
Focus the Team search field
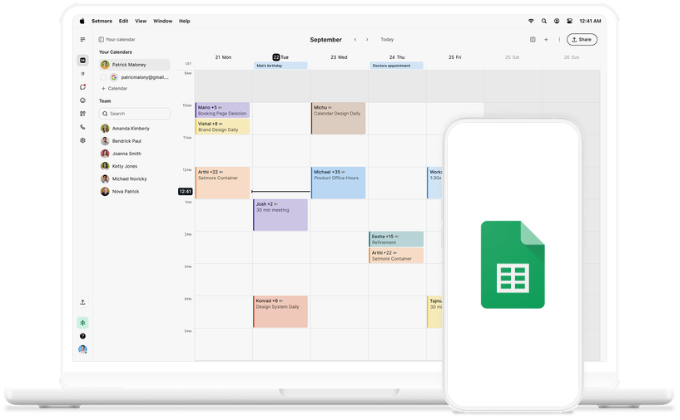tap(134, 114)
